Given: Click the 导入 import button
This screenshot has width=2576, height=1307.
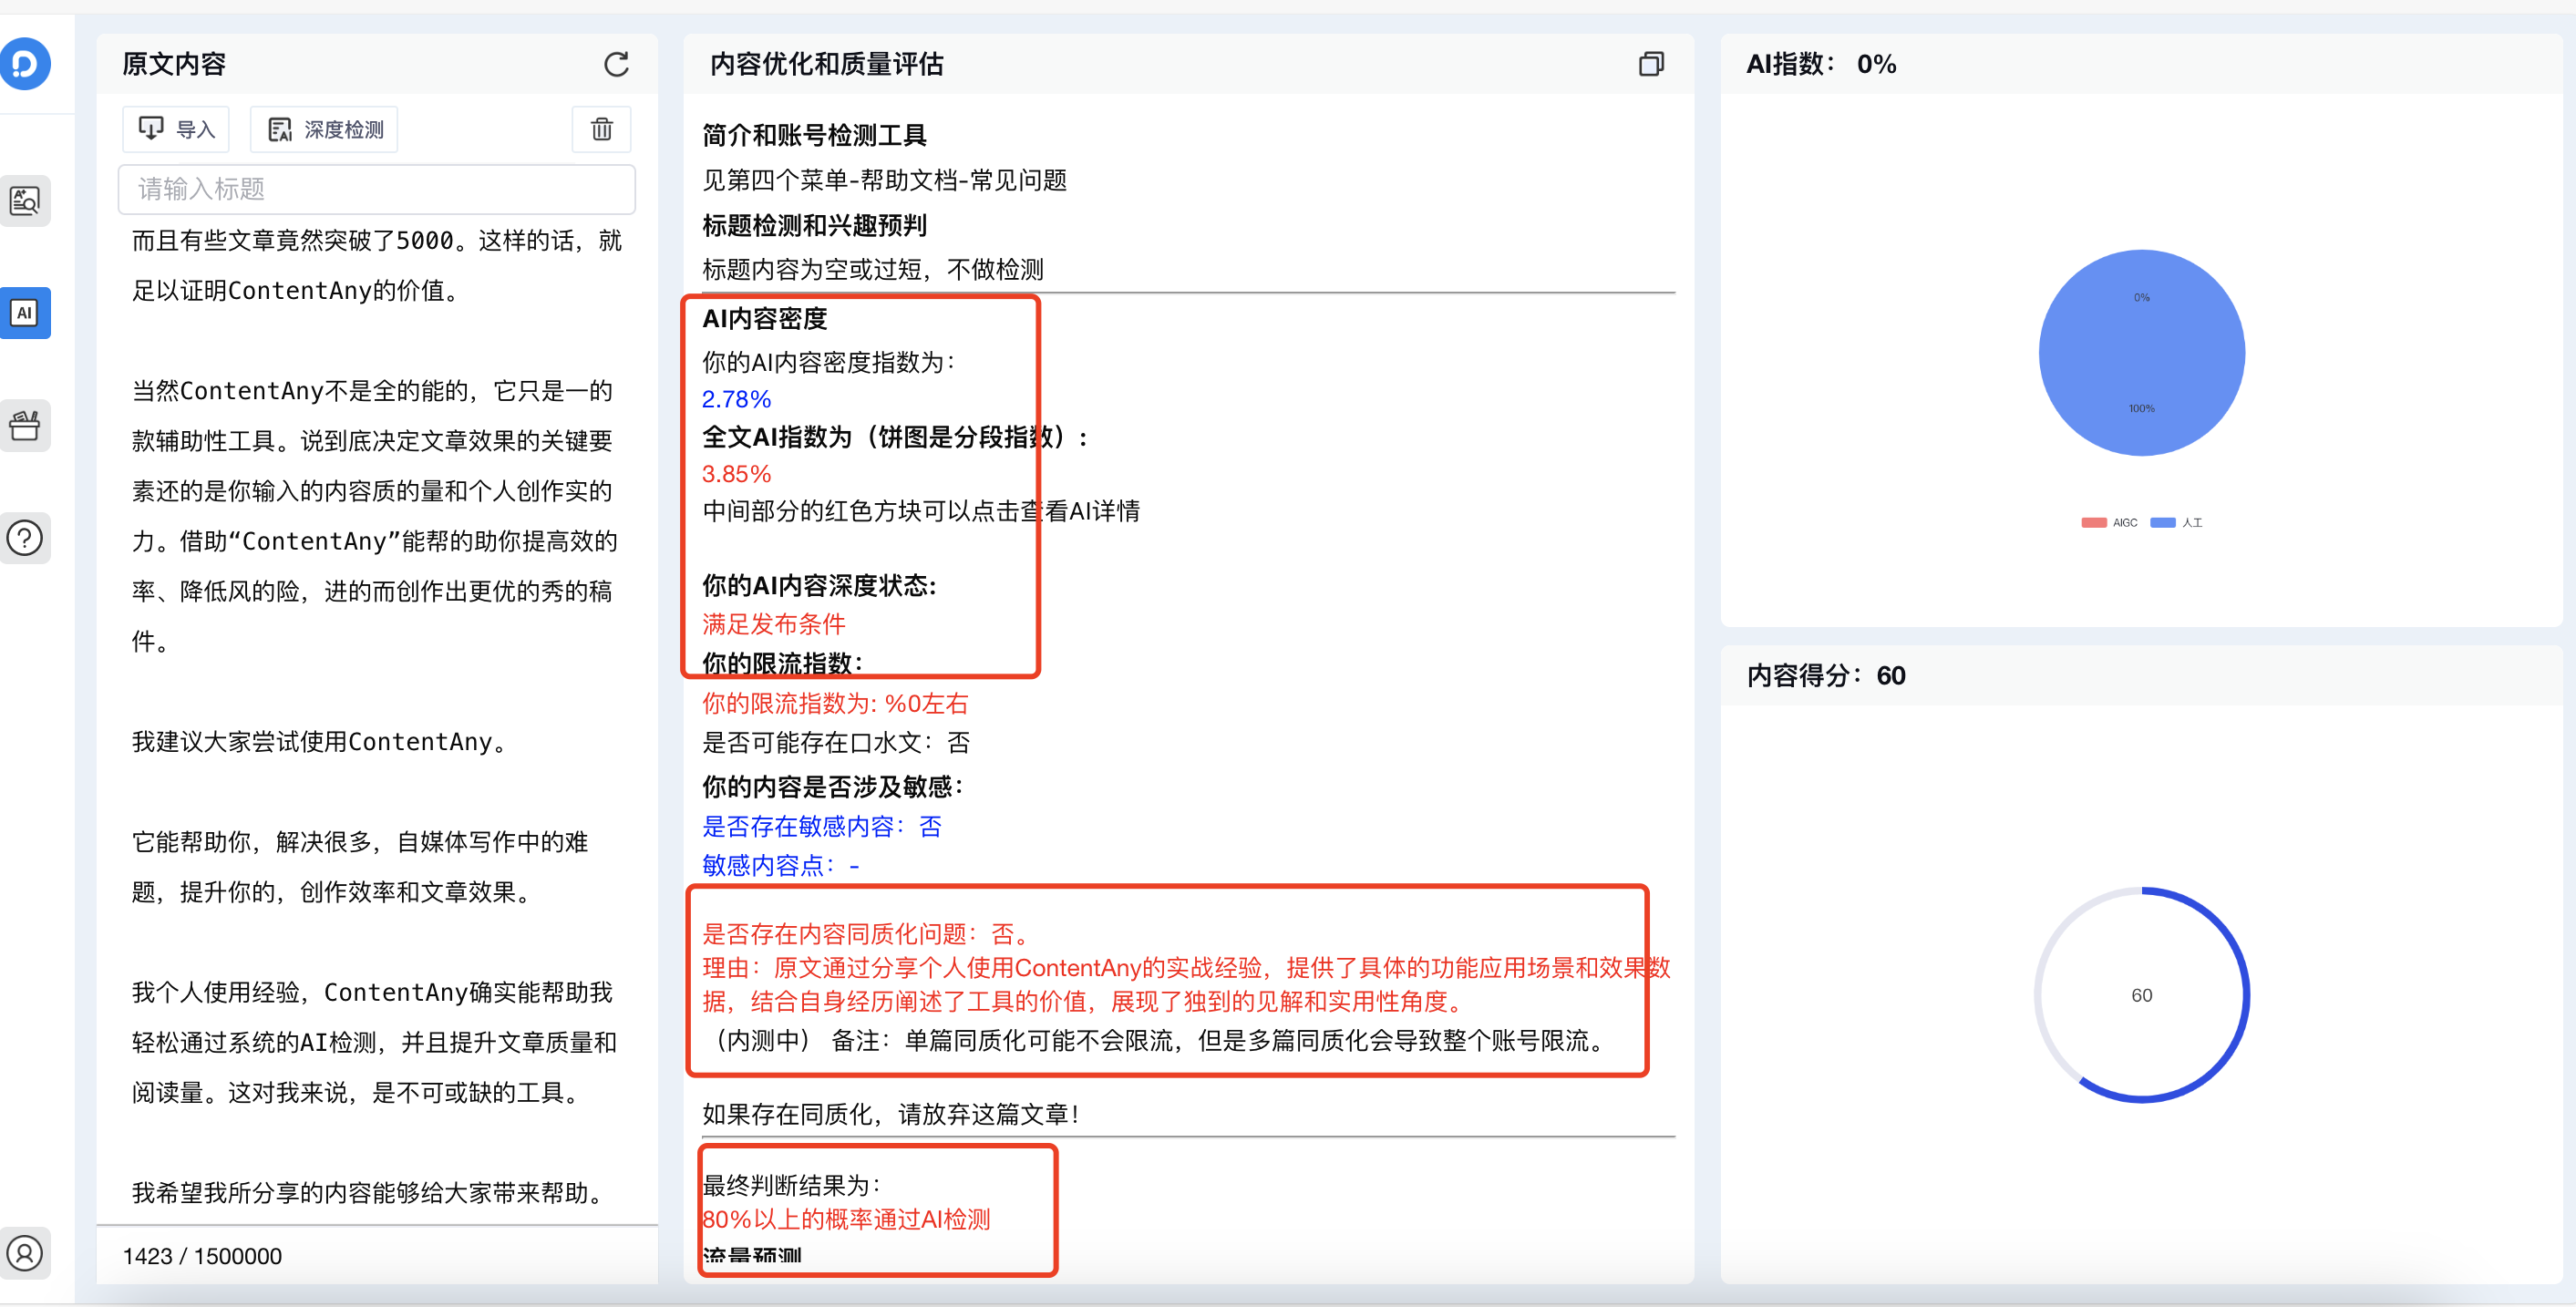Looking at the screenshot, I should (176, 129).
